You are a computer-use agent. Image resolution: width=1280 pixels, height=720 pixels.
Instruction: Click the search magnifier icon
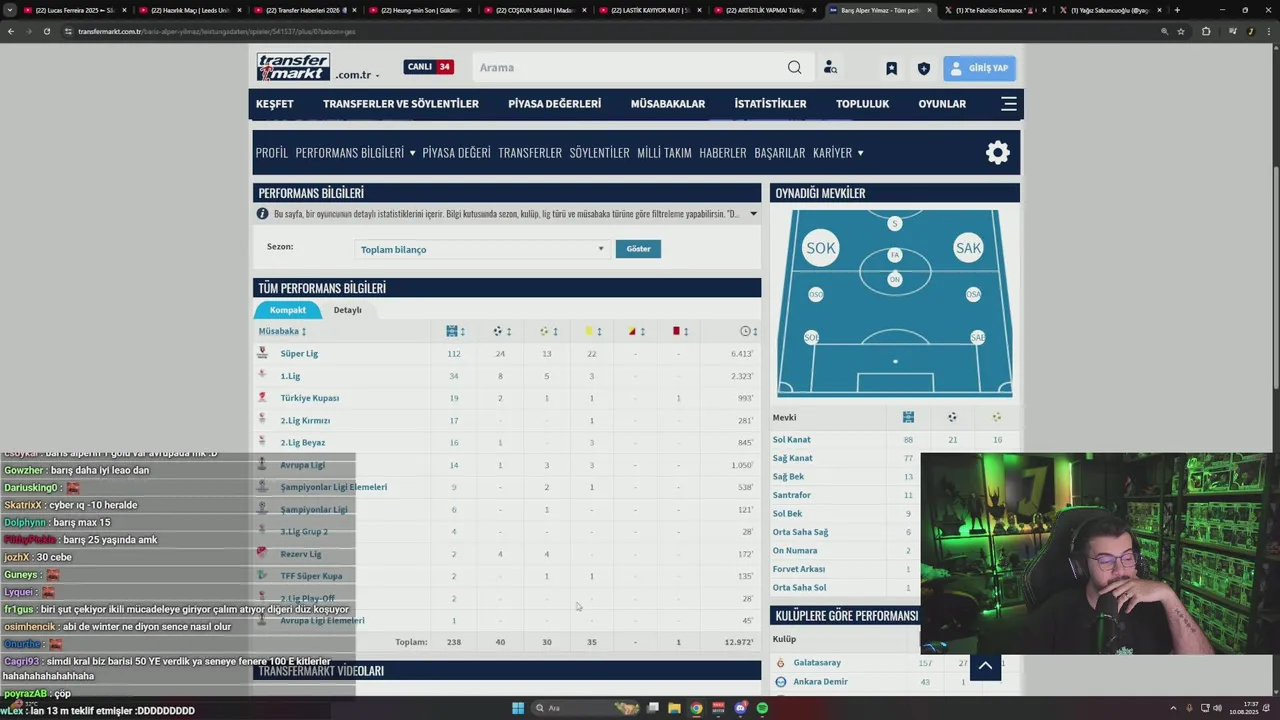[794, 67]
